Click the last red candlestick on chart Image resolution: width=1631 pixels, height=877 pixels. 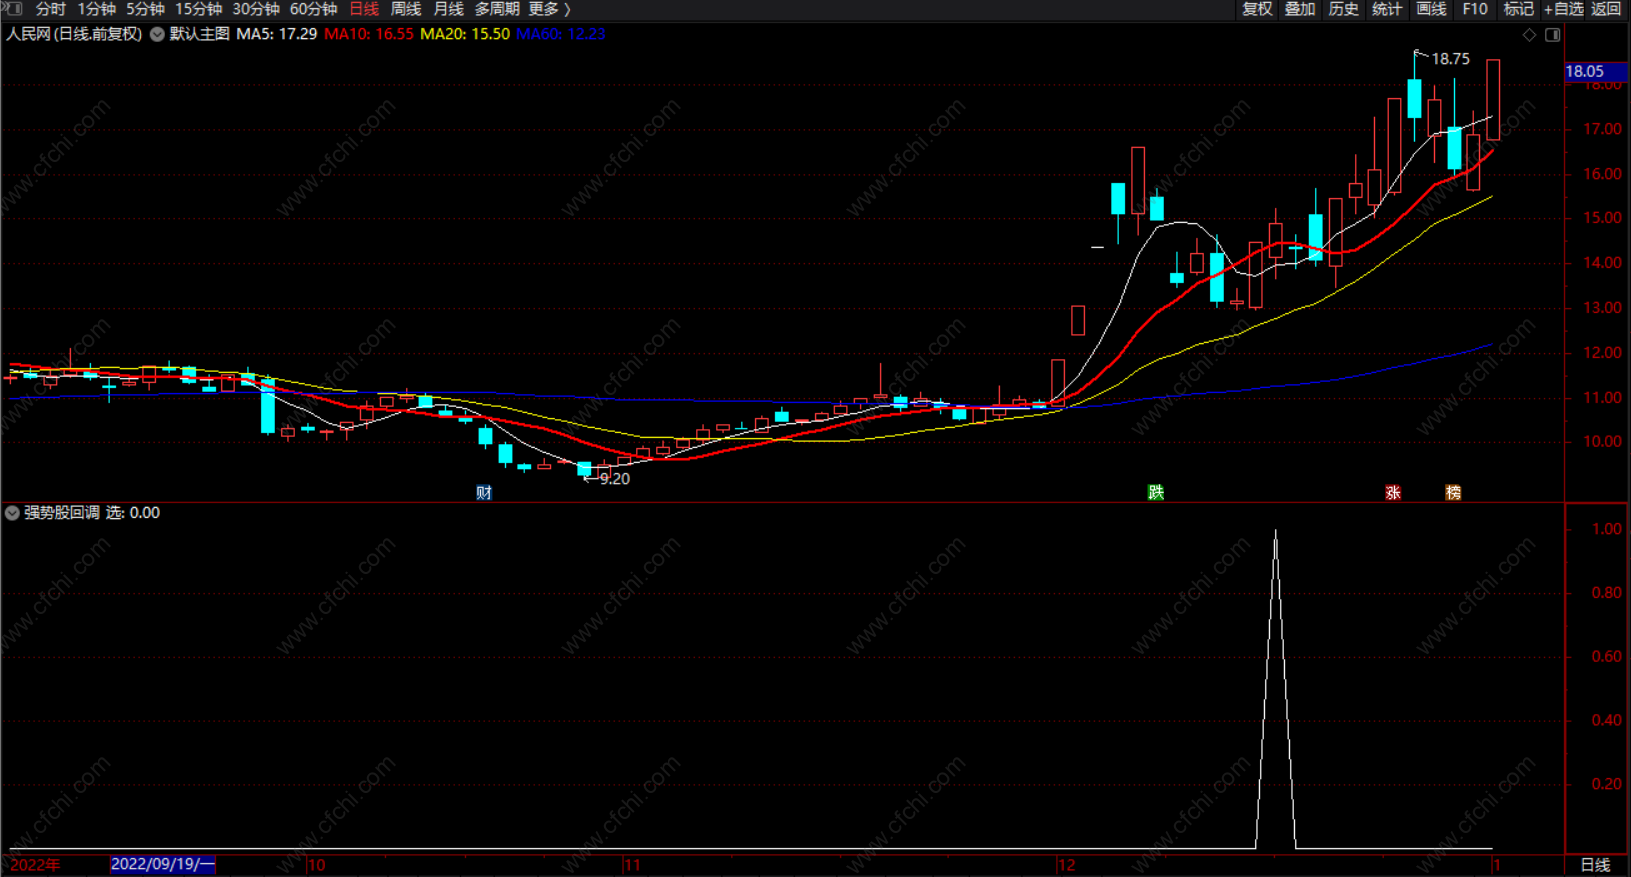[1493, 99]
